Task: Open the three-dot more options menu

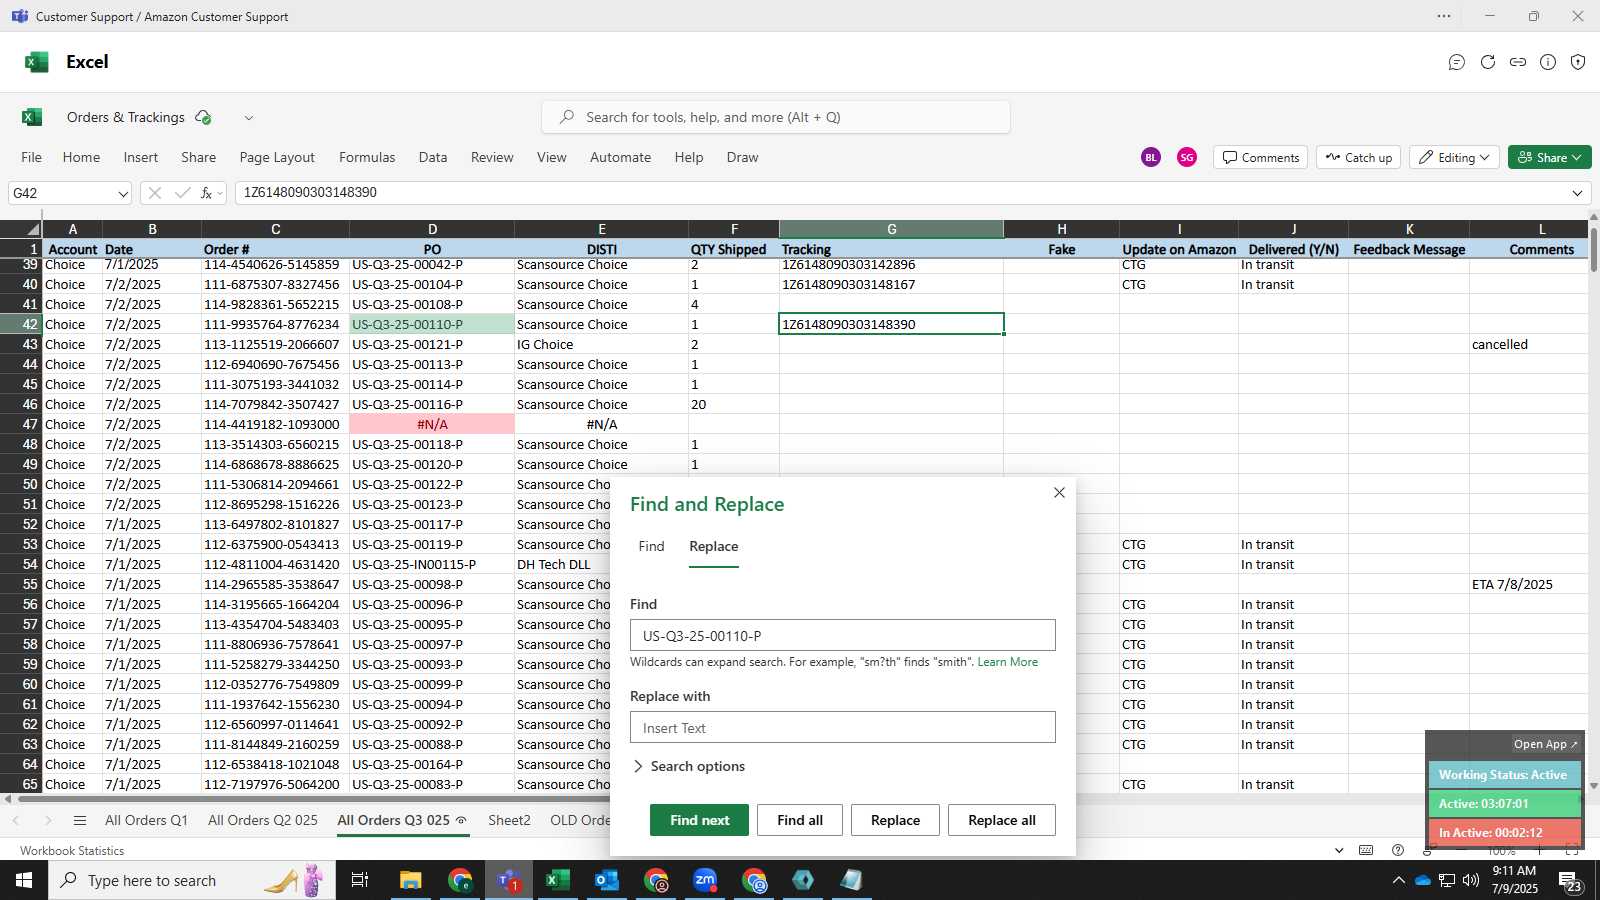Action: (x=1444, y=16)
